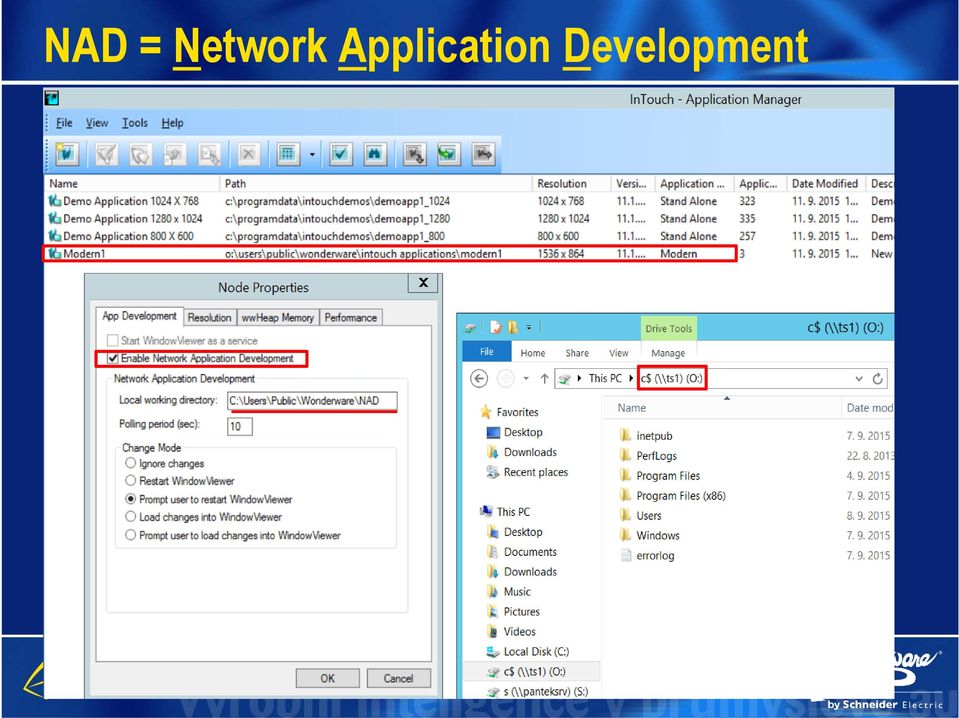The image size is (959, 718).
Task: Click the list view grid toolbar icon
Action: (x=287, y=154)
